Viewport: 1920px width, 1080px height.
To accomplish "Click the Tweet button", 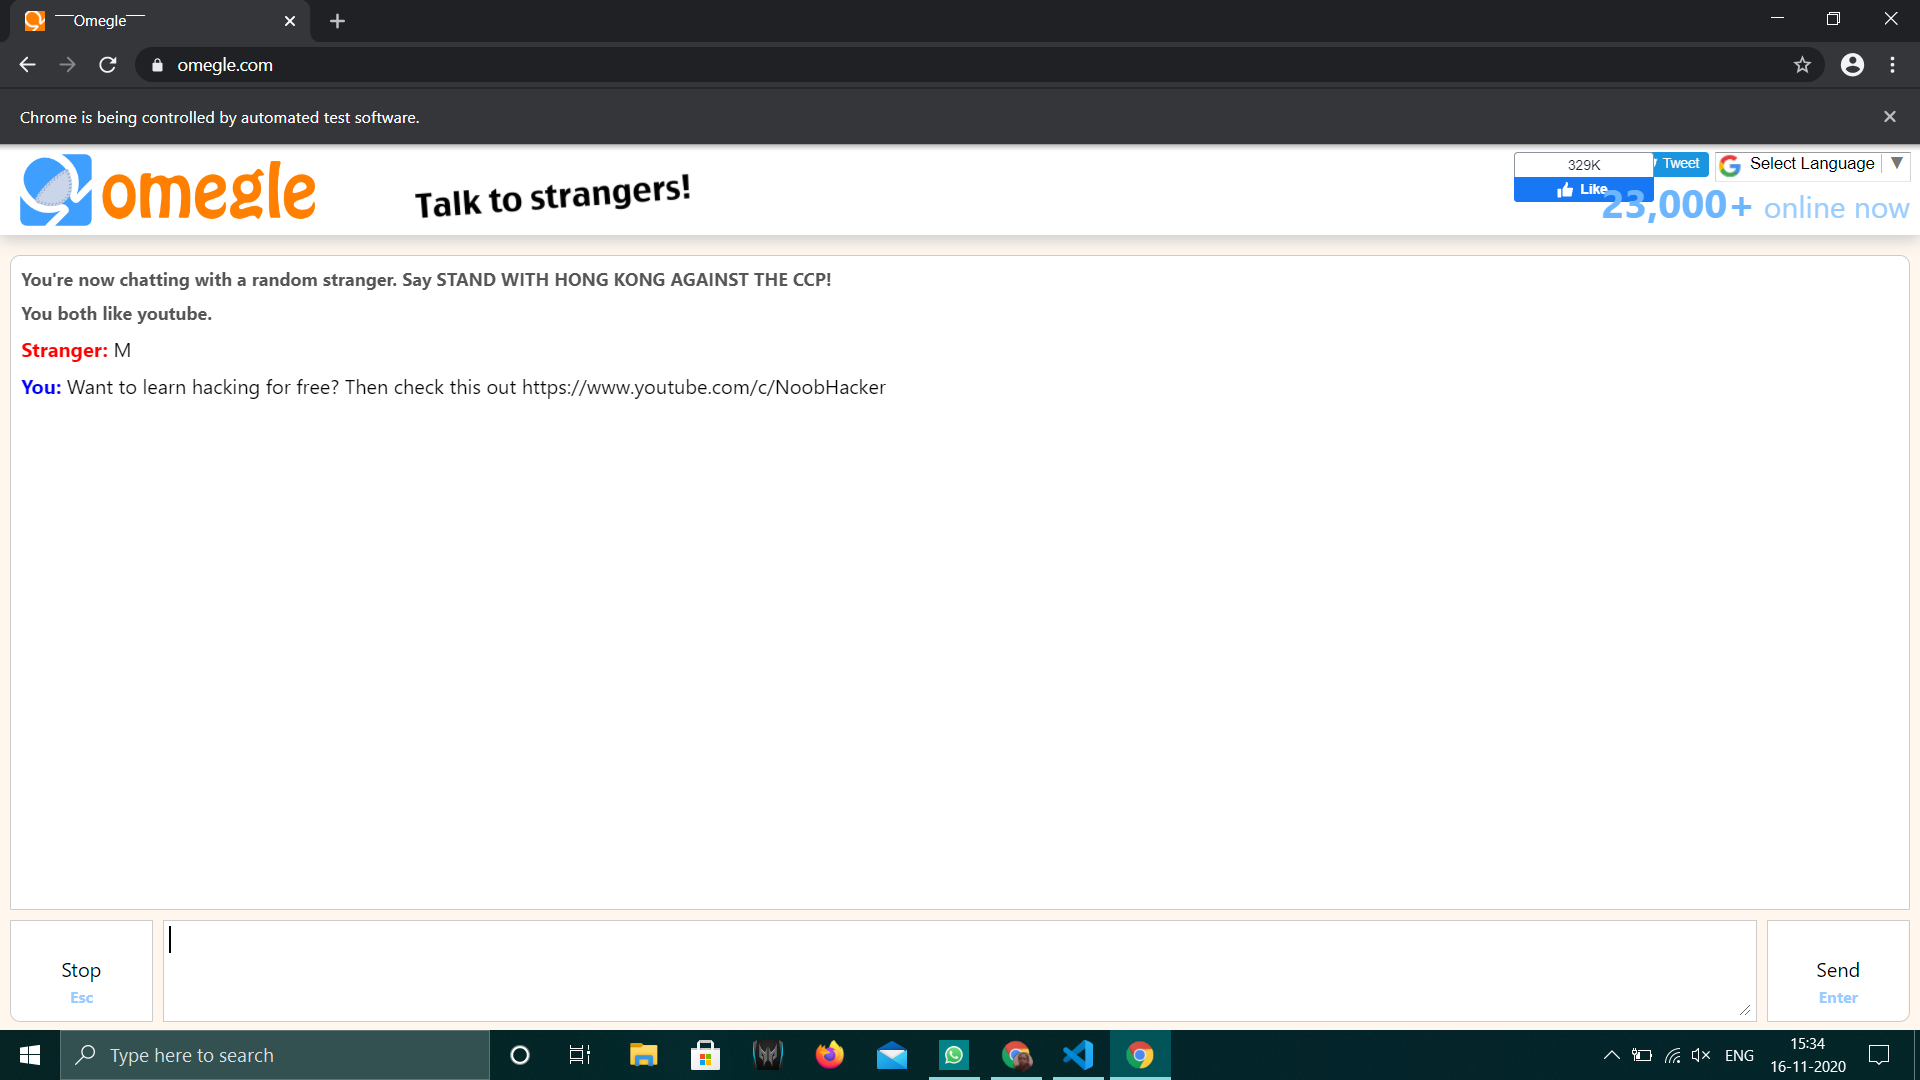I will (1679, 164).
